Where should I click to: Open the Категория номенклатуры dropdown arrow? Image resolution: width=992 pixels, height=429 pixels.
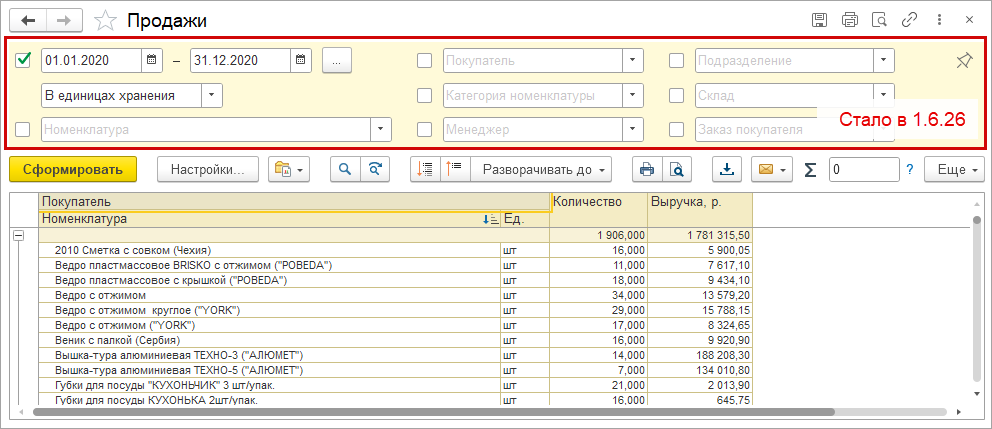point(633,96)
